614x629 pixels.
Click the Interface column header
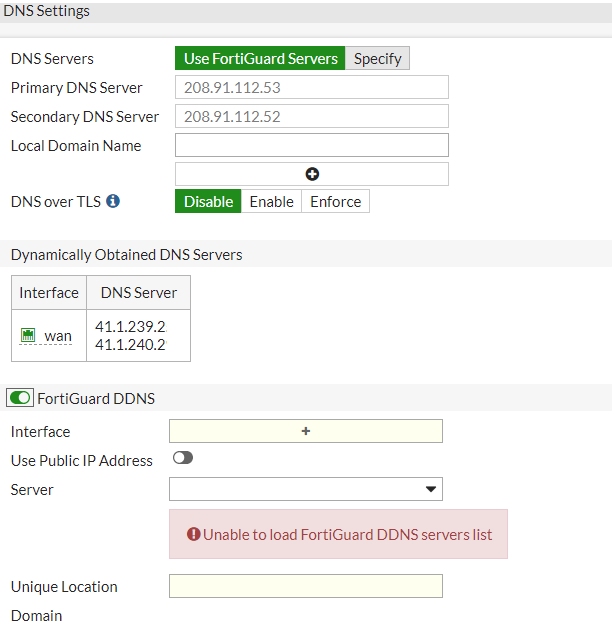click(49, 293)
